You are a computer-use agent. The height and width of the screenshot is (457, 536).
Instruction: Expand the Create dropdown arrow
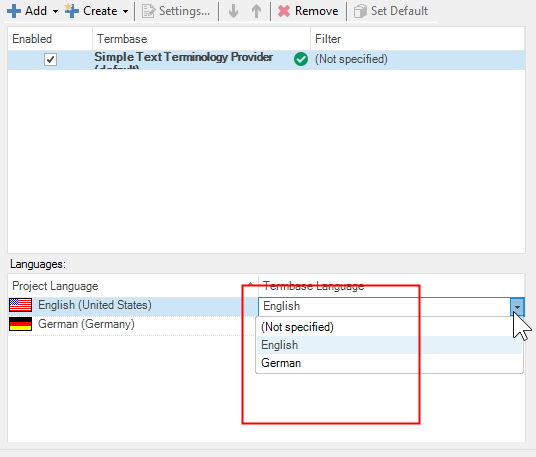[x=125, y=11]
